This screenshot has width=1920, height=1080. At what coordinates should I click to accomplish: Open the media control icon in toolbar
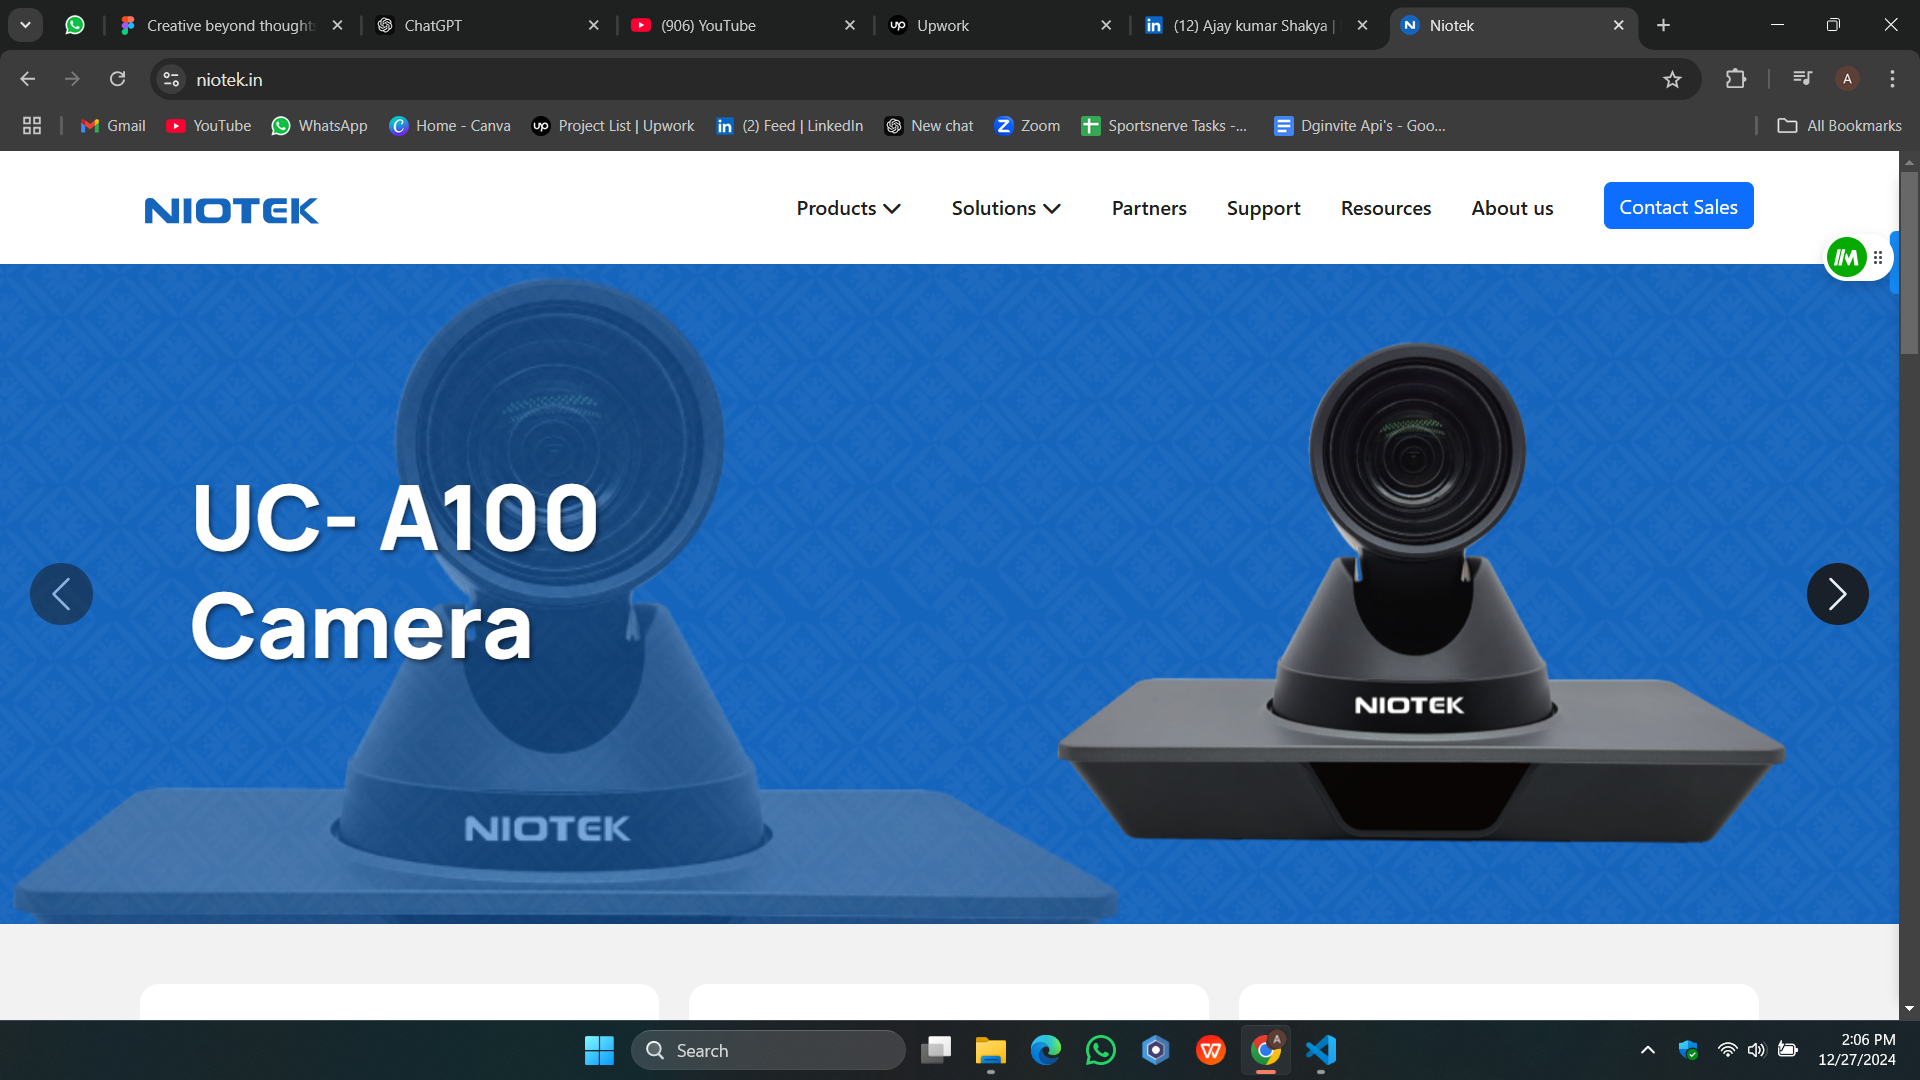(x=1802, y=79)
